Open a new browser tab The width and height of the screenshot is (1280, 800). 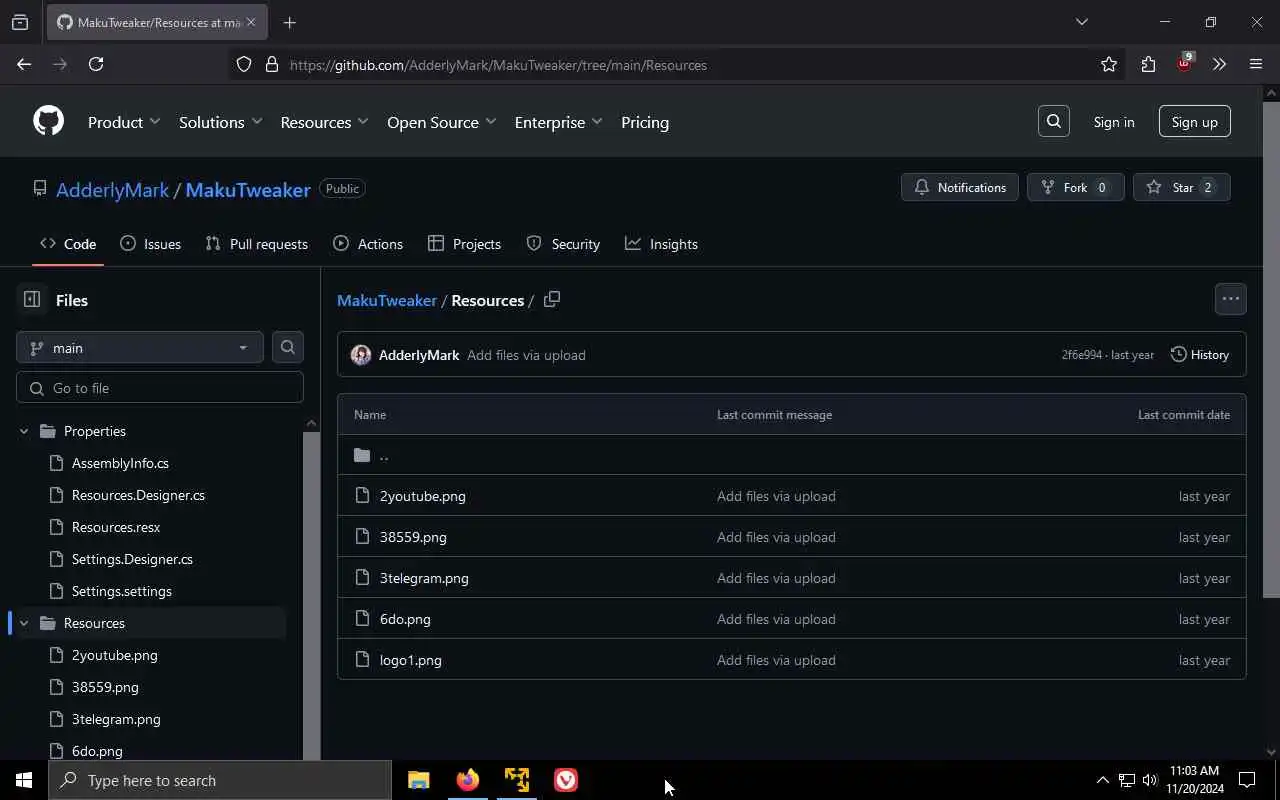[289, 22]
